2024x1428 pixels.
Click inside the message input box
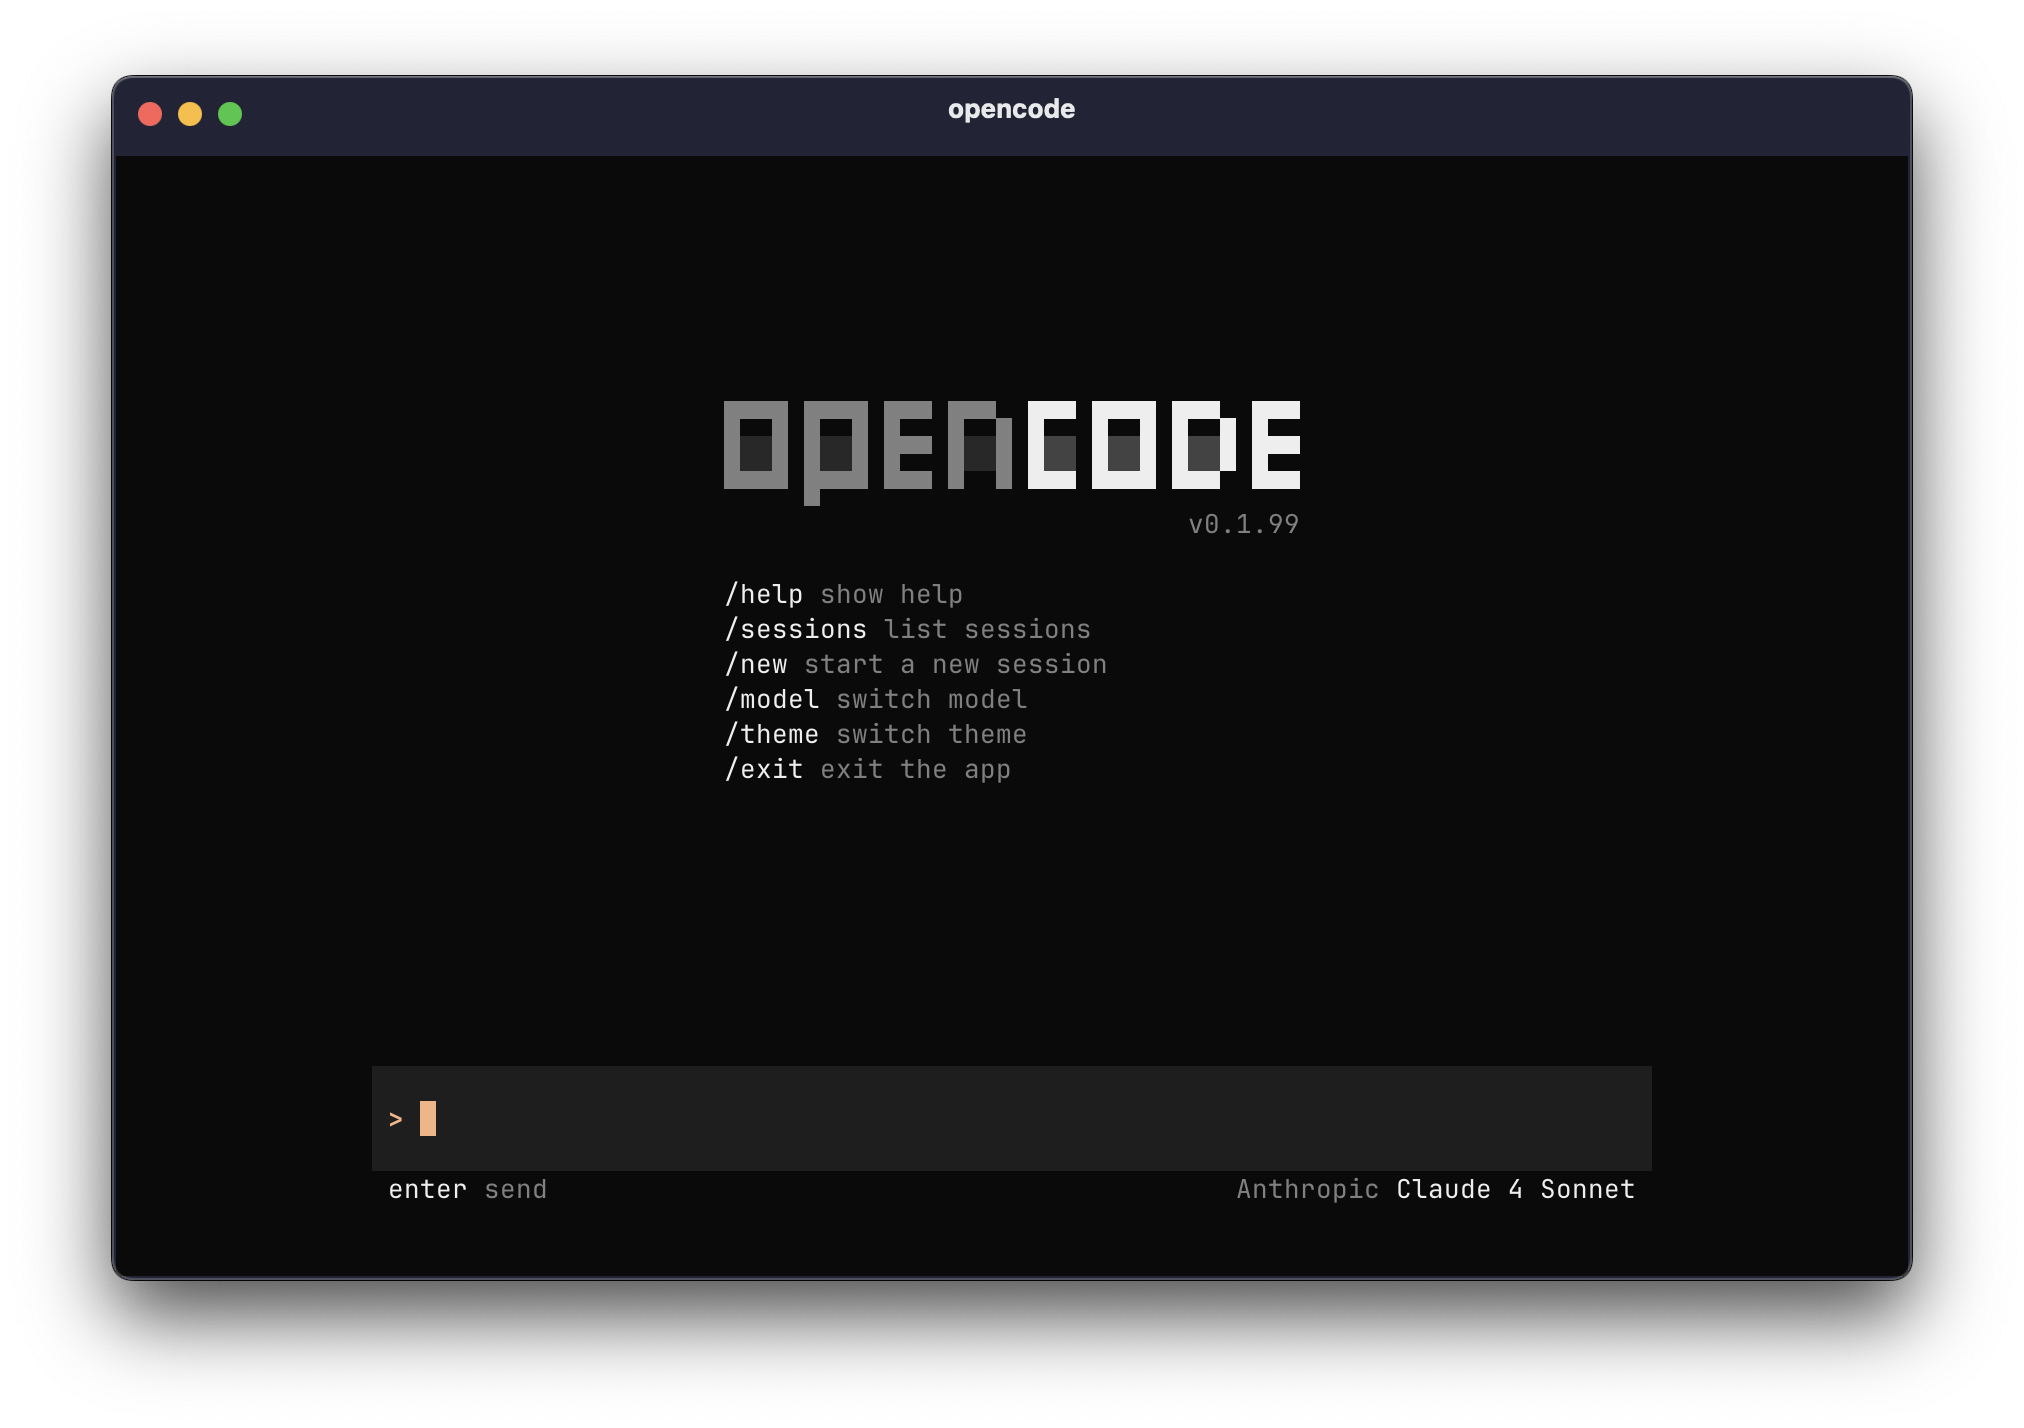900,1119
